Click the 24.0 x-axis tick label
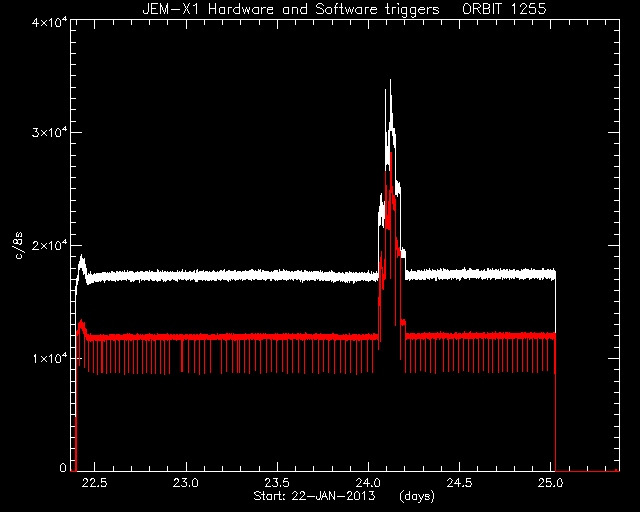This screenshot has height=512, width=640. point(368,483)
